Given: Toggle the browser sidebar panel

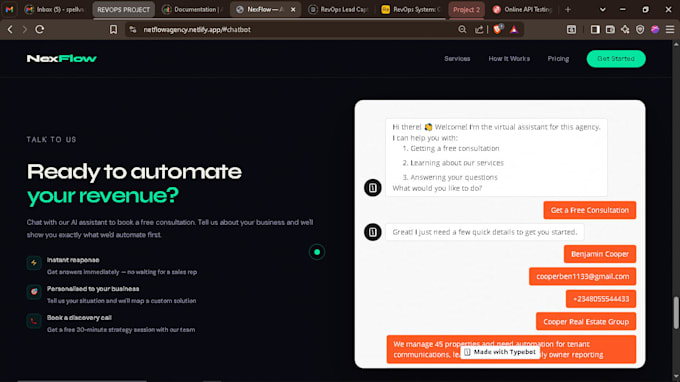Looking at the screenshot, I should [x=595, y=29].
